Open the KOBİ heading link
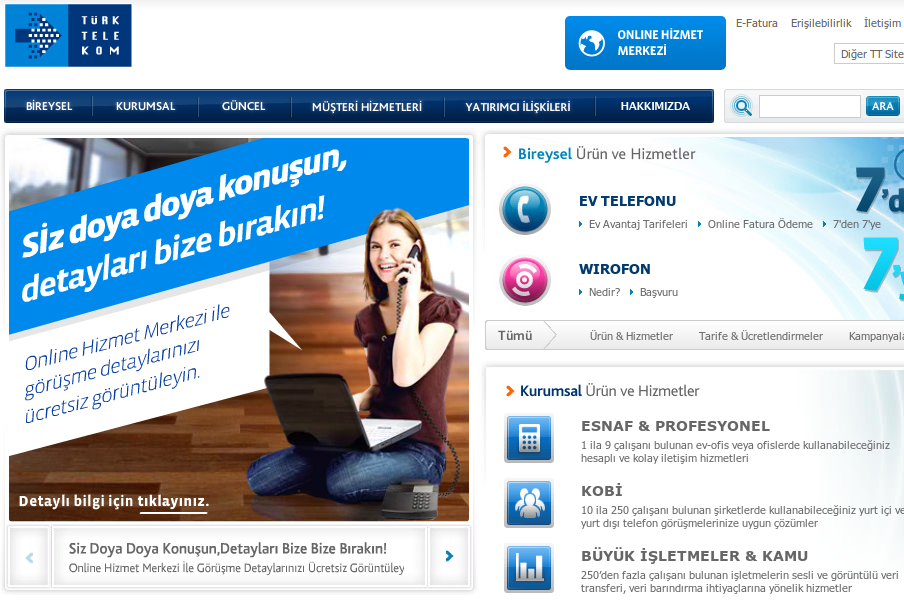The width and height of the screenshot is (904, 604). (x=601, y=490)
